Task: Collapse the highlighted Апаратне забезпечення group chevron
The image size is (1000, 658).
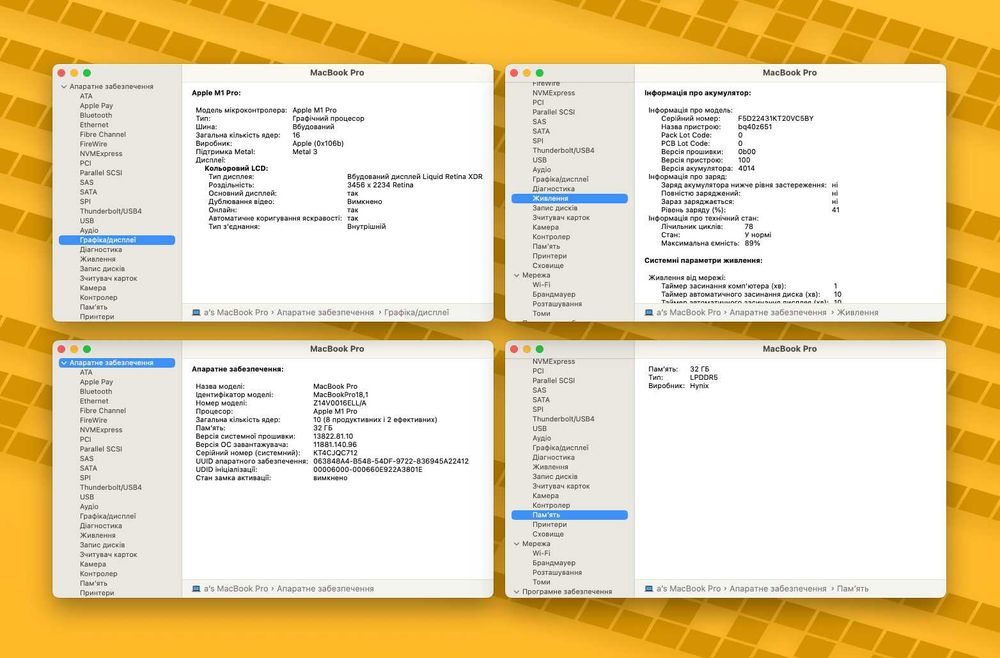Action: (x=64, y=363)
